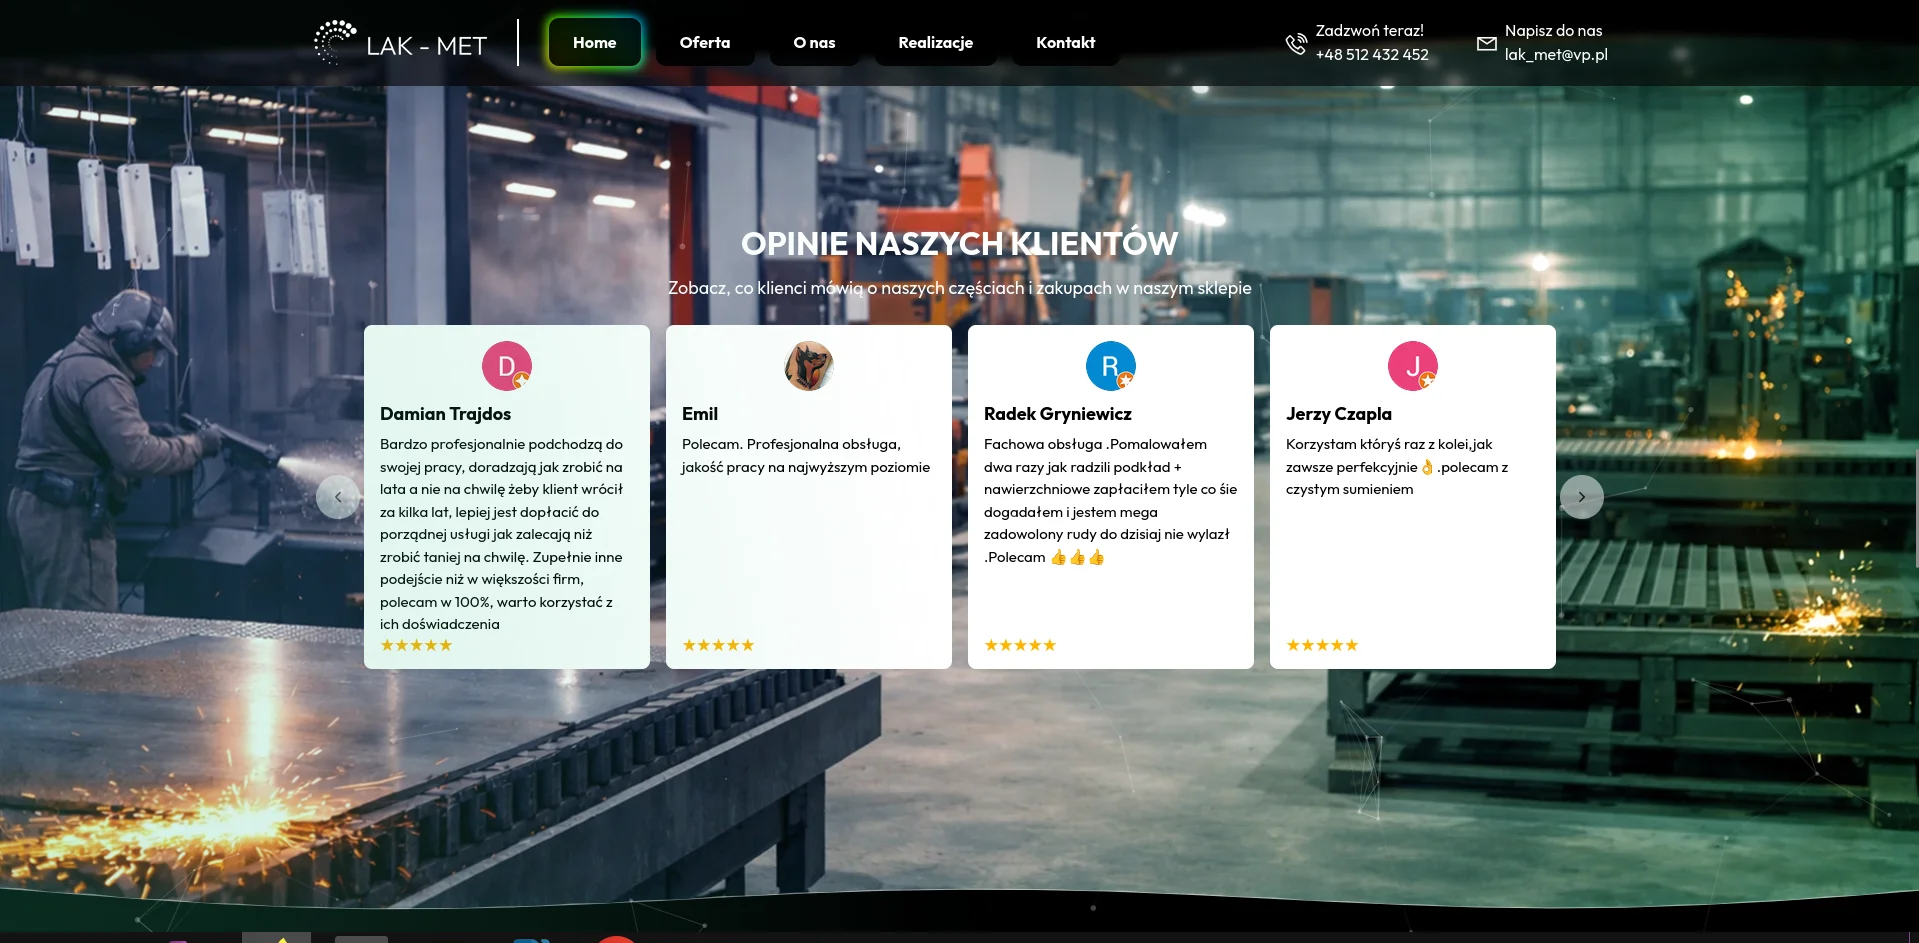Show previous reviews with left arrow
1919x943 pixels.
pos(338,497)
